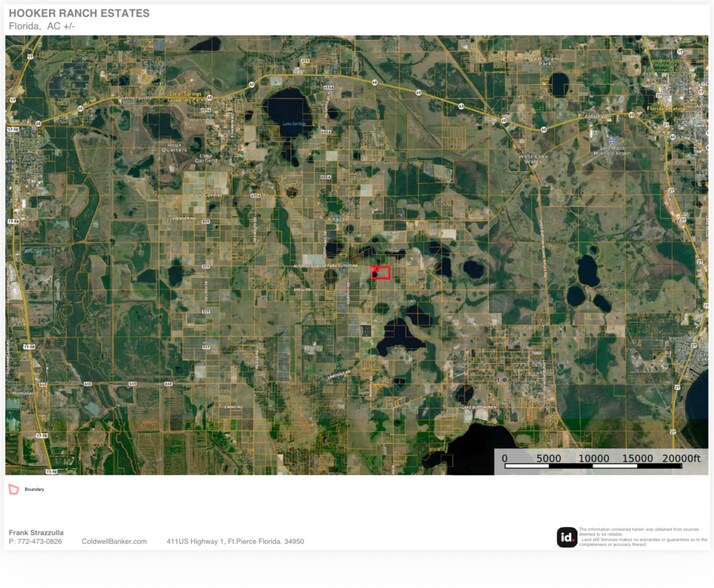
Task: Click the "15000" scale bar label
Action: coord(637,458)
